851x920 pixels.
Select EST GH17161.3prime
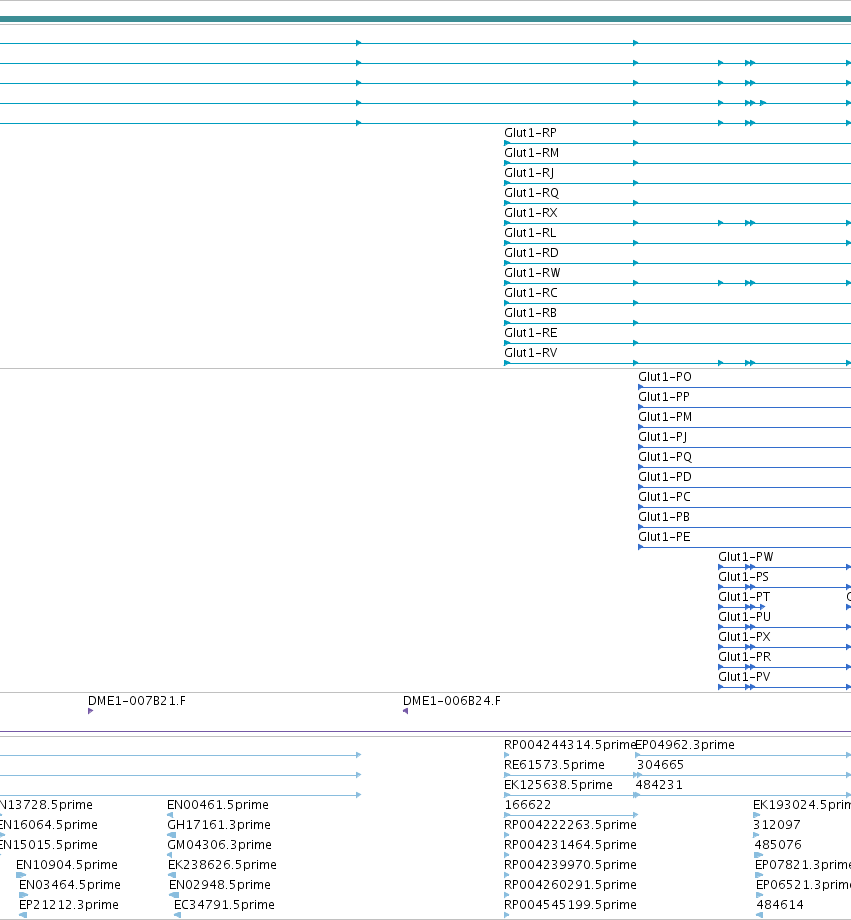219,824
